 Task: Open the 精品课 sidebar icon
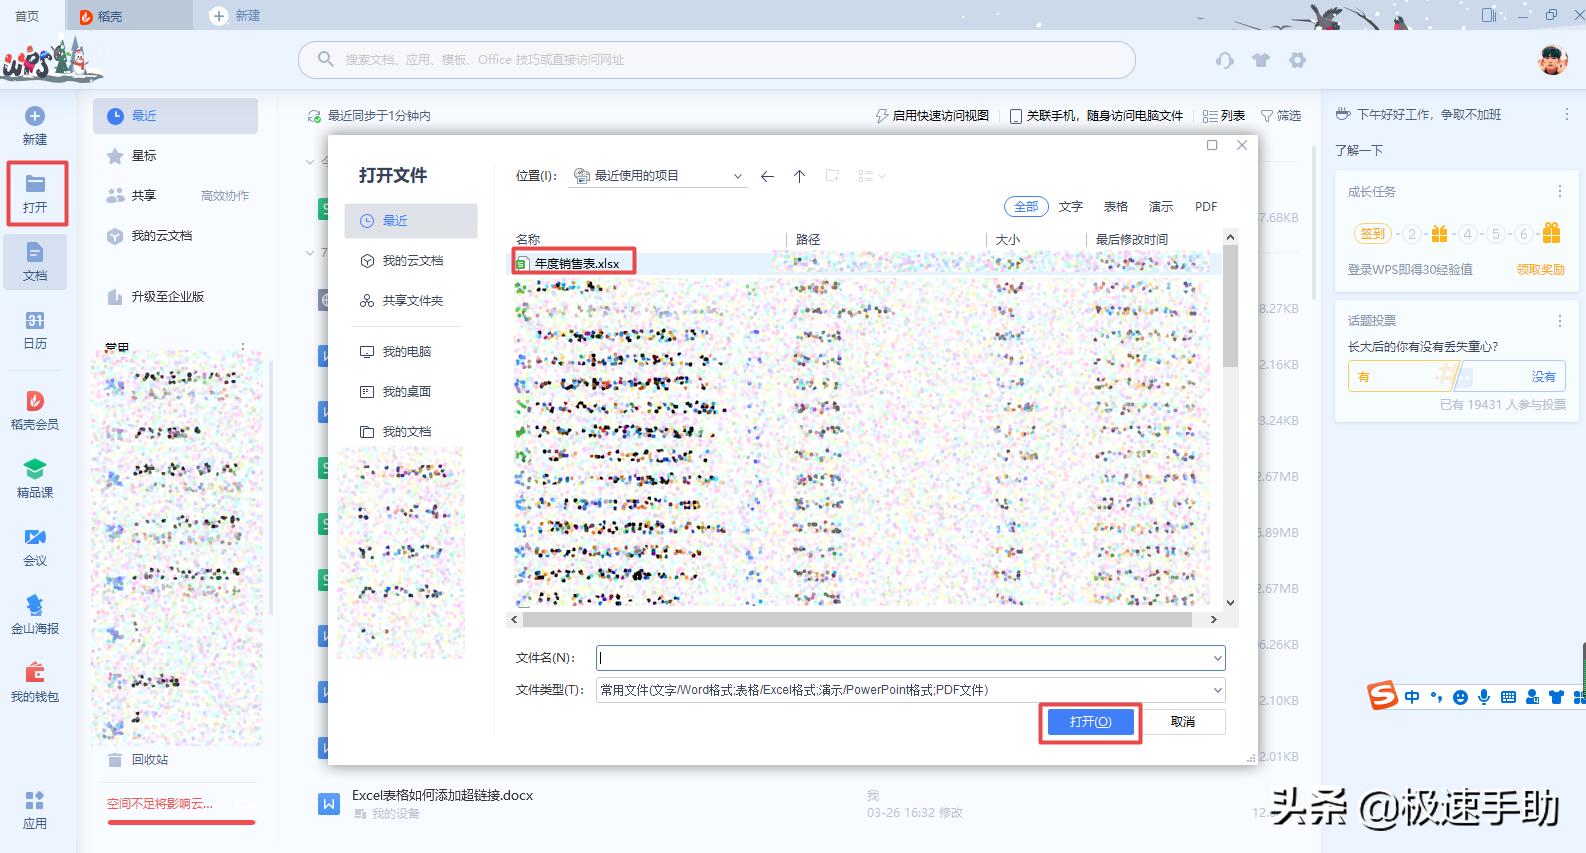pos(35,479)
